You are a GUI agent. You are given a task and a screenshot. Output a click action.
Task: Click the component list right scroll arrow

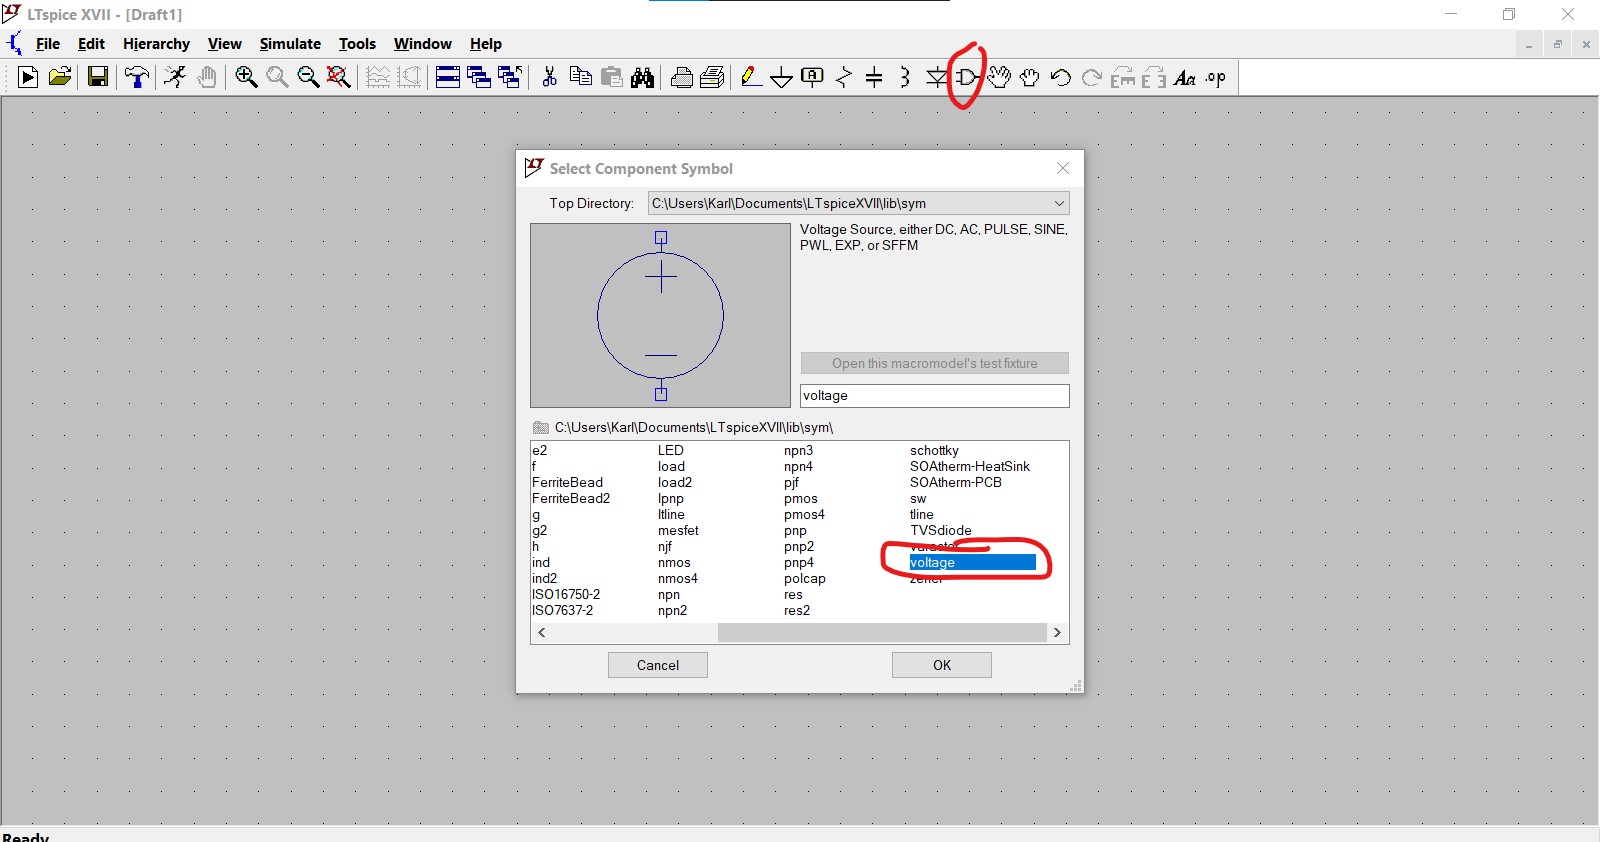[1057, 633]
